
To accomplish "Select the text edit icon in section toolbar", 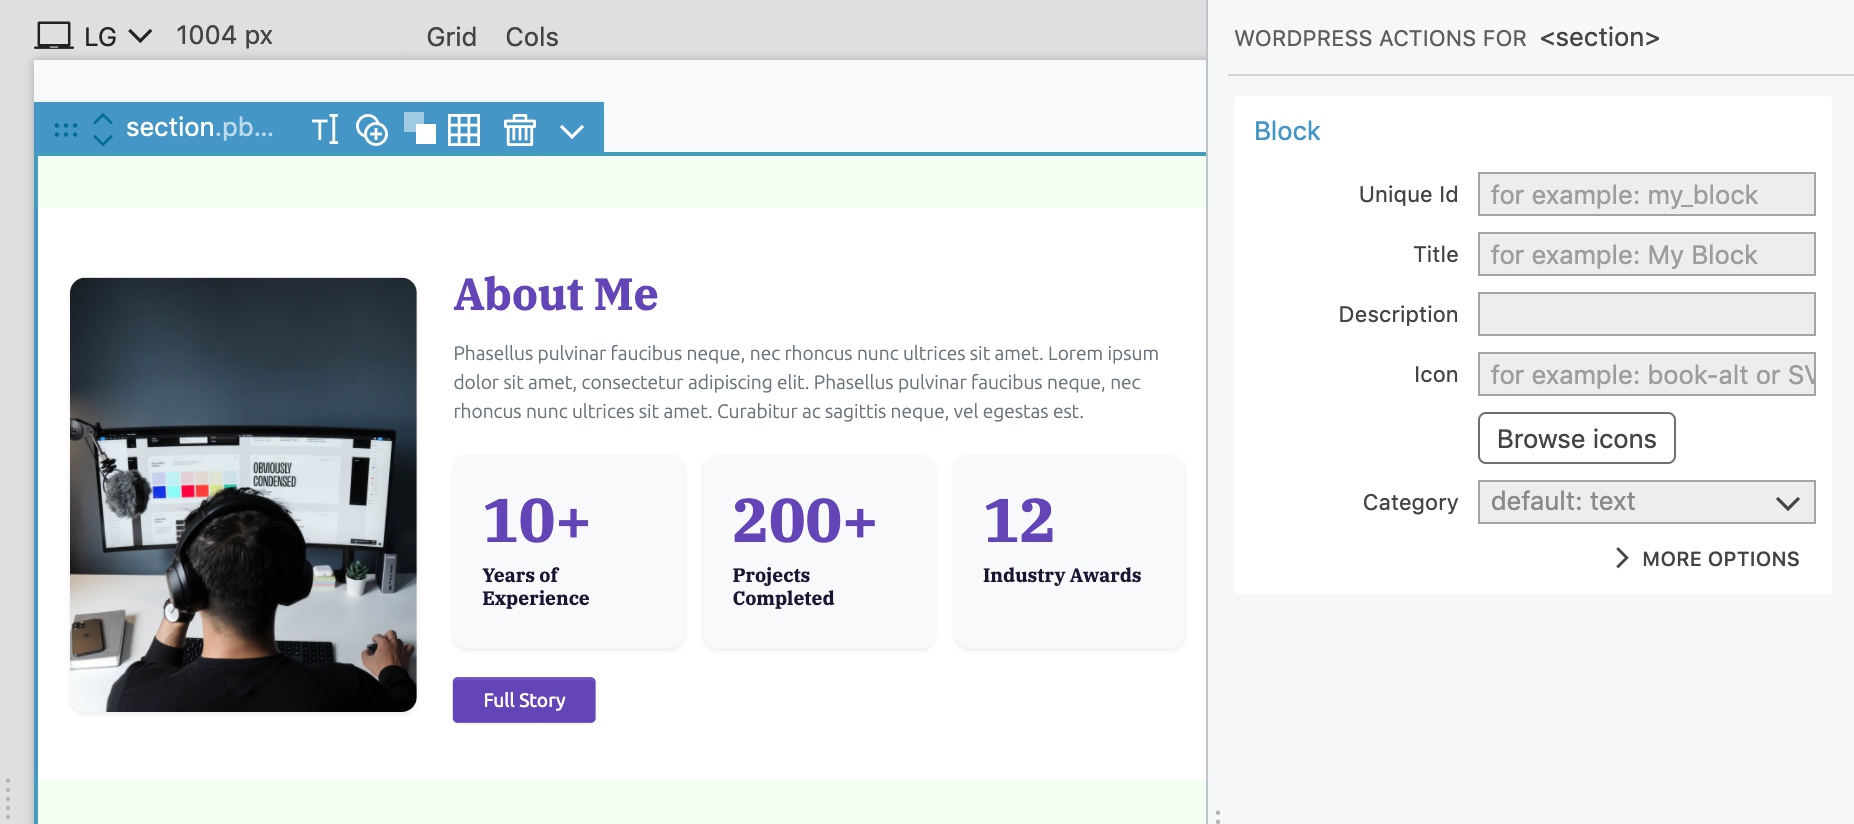I will tap(325, 129).
